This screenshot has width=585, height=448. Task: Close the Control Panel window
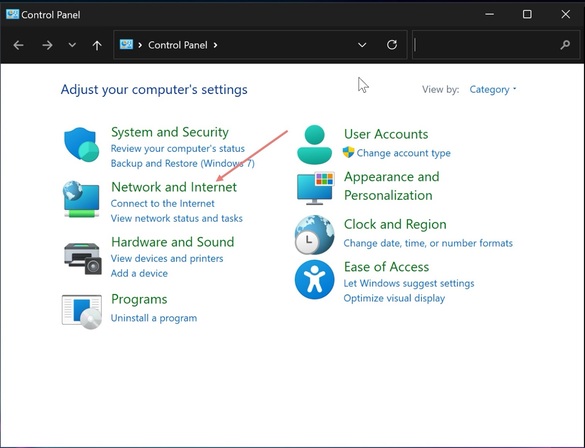(566, 14)
